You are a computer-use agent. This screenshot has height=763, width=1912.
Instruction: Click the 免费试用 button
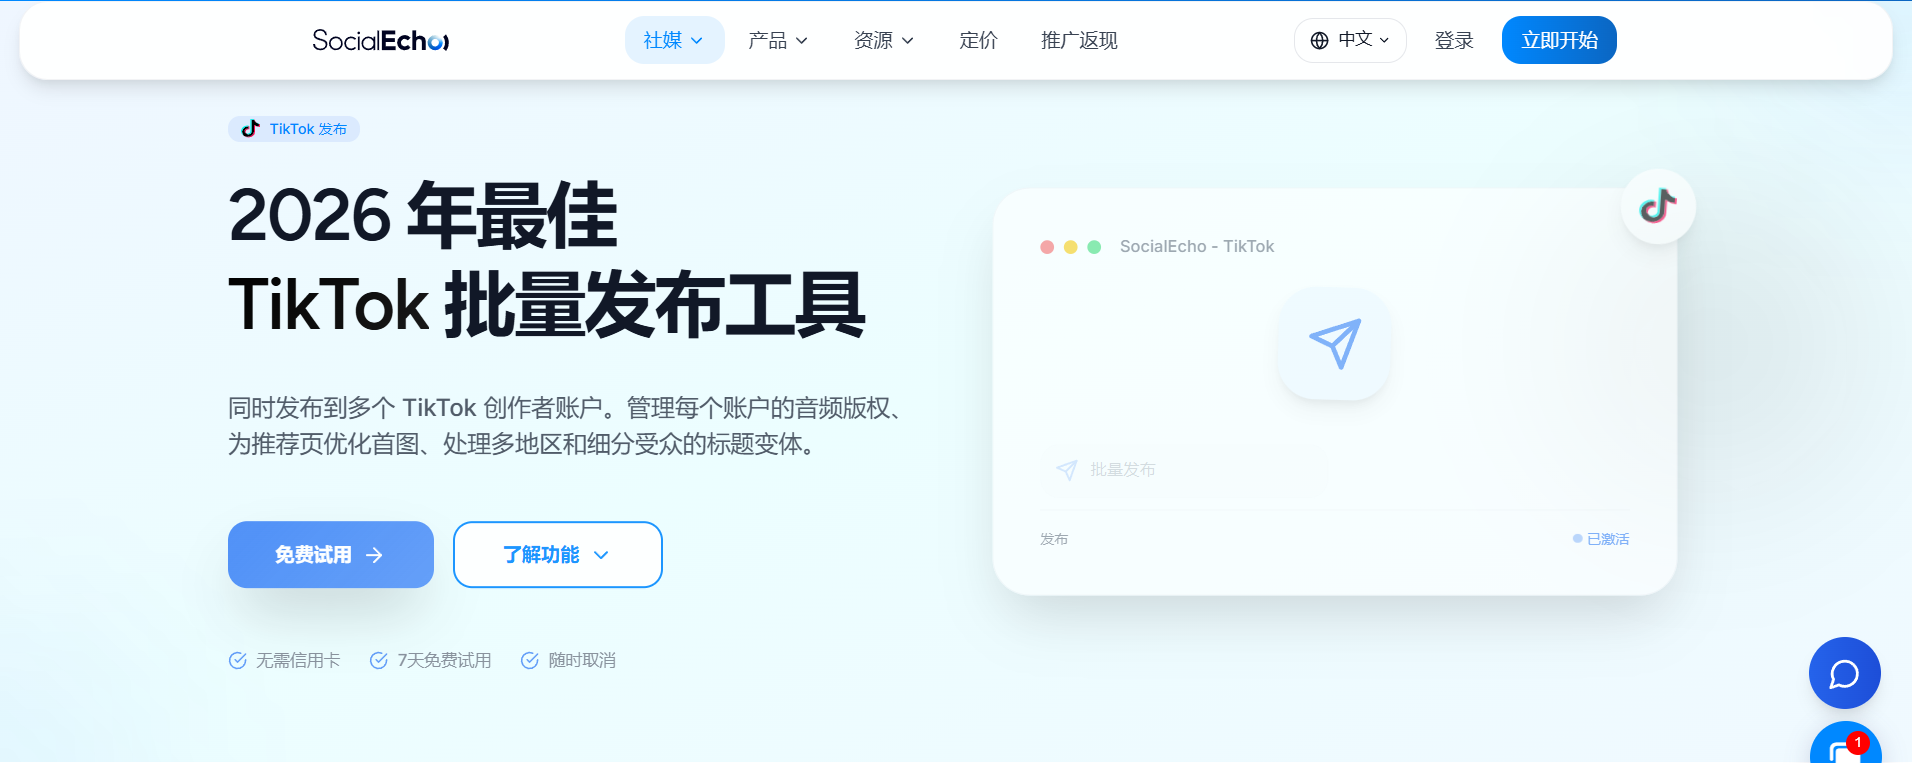point(331,554)
